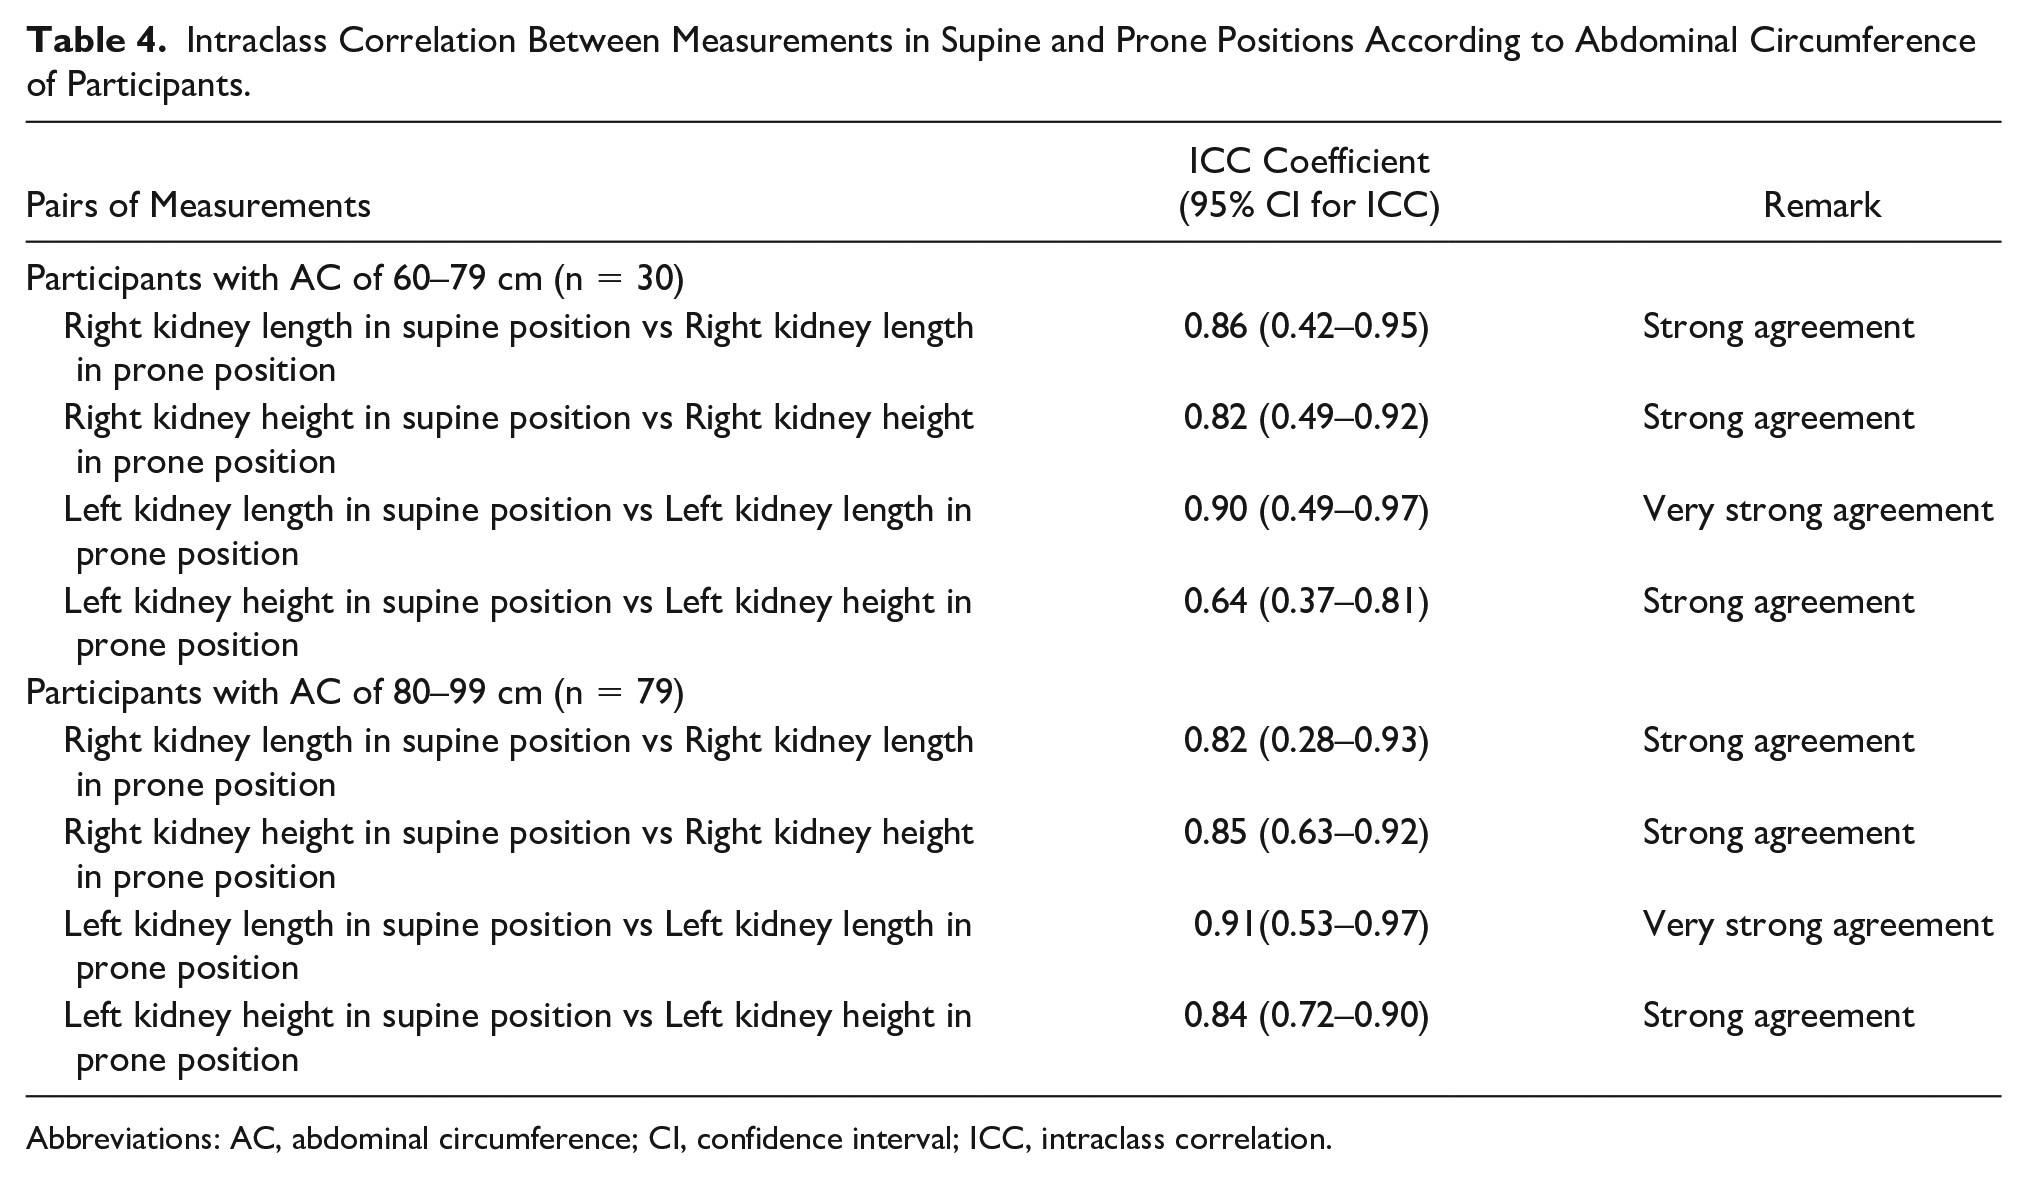Click Strong agreement remark beside 0.64
The height and width of the screenshot is (1178, 2027).
[x=1778, y=603]
